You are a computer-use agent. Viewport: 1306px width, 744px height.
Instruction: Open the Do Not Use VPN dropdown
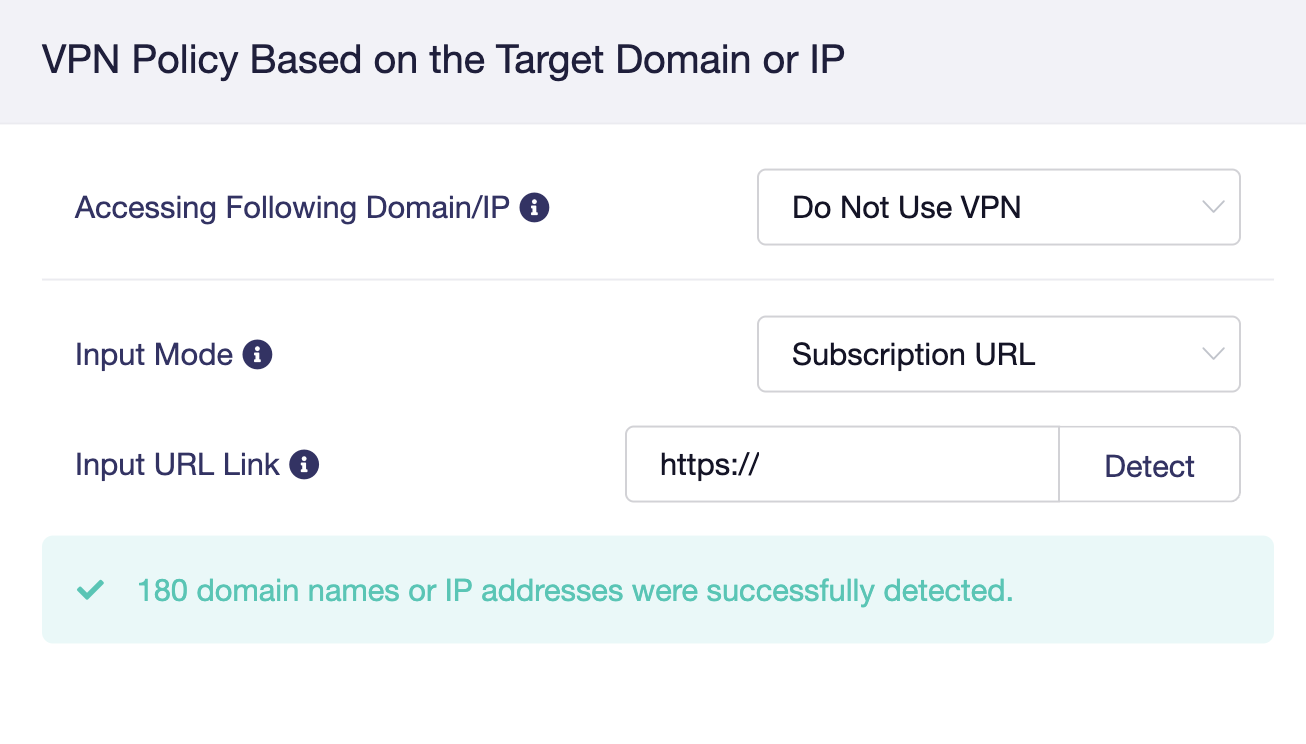click(998, 208)
